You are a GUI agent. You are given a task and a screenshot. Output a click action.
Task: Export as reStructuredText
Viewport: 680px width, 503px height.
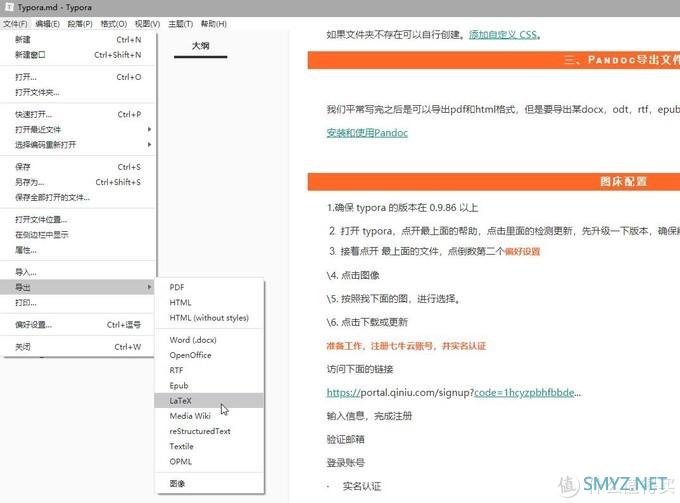click(209, 431)
